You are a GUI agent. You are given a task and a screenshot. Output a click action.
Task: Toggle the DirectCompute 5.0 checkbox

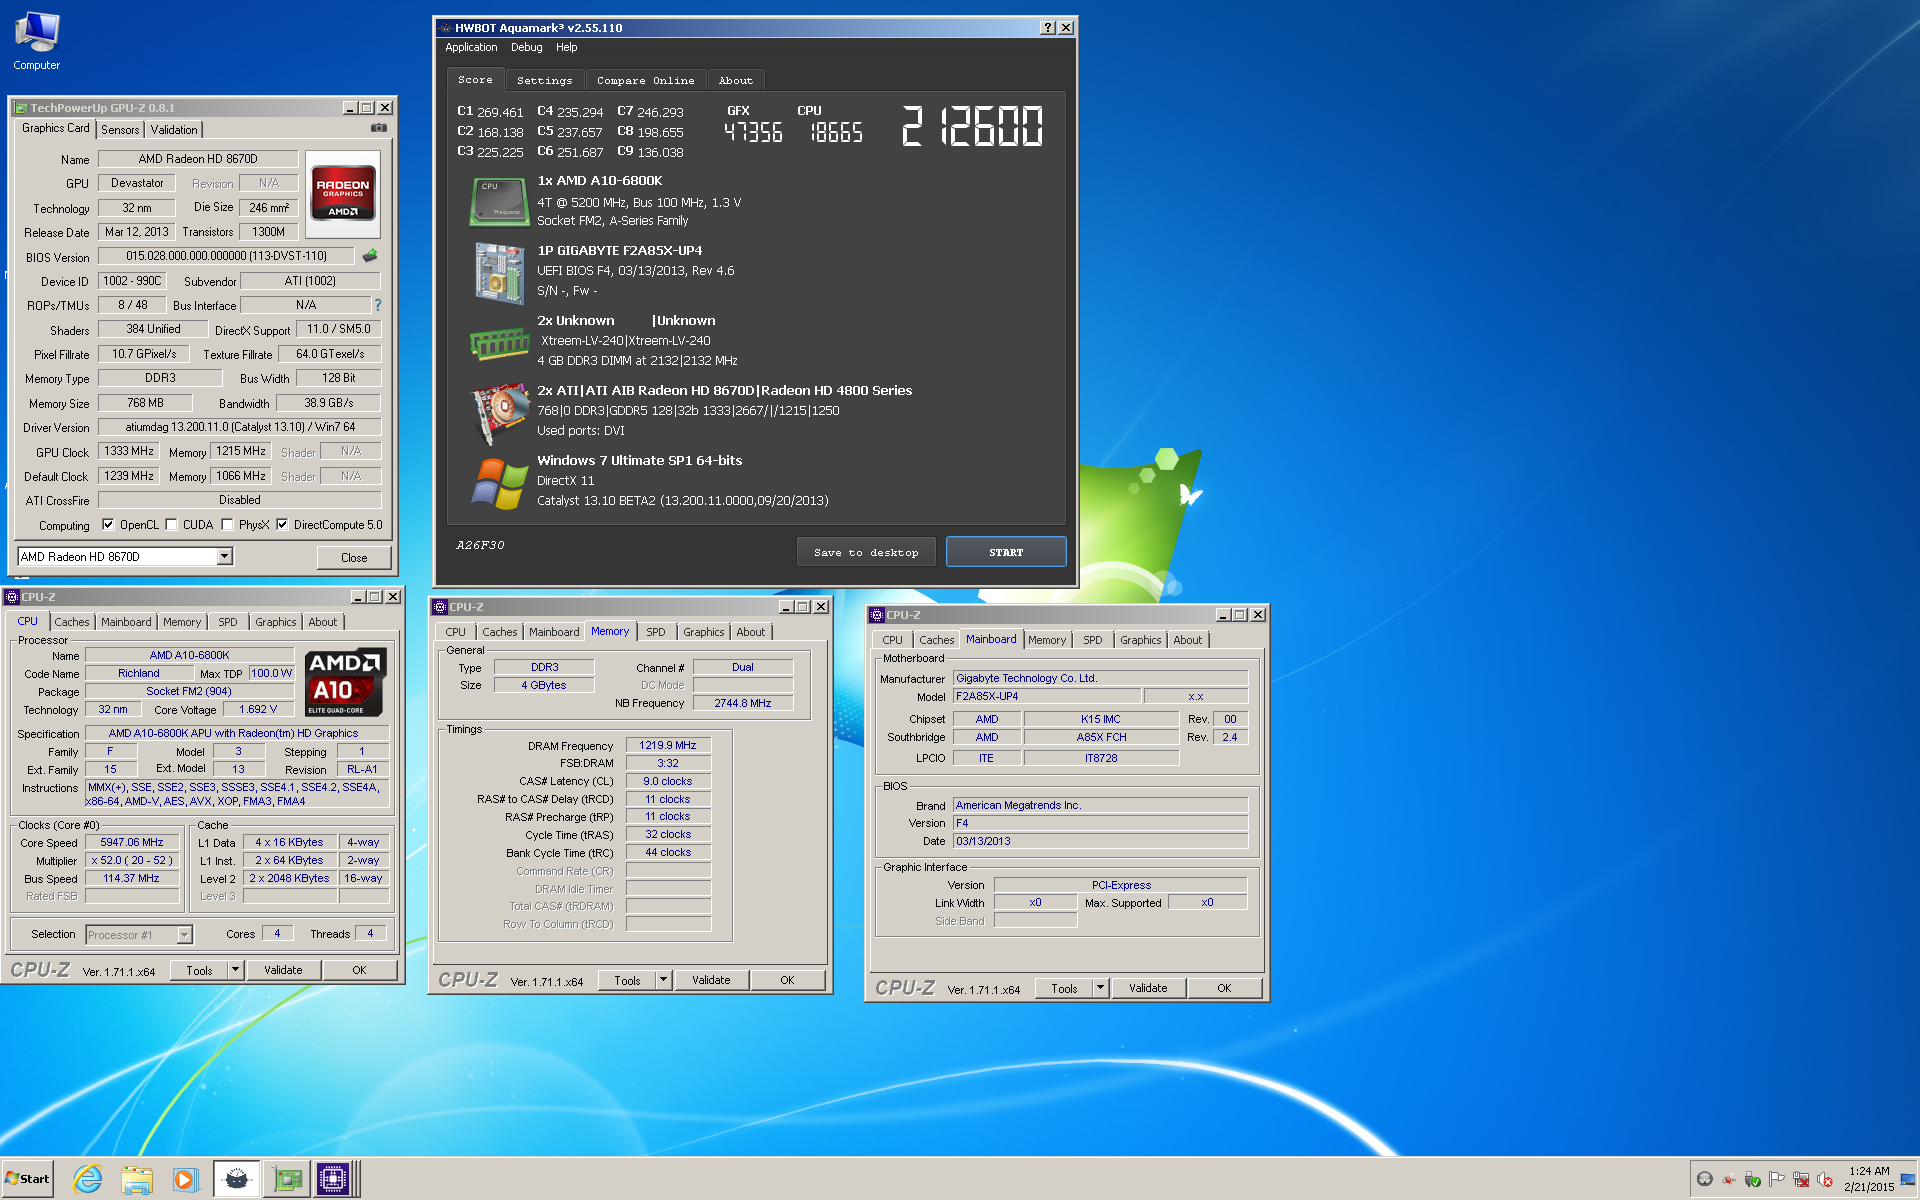(x=282, y=525)
